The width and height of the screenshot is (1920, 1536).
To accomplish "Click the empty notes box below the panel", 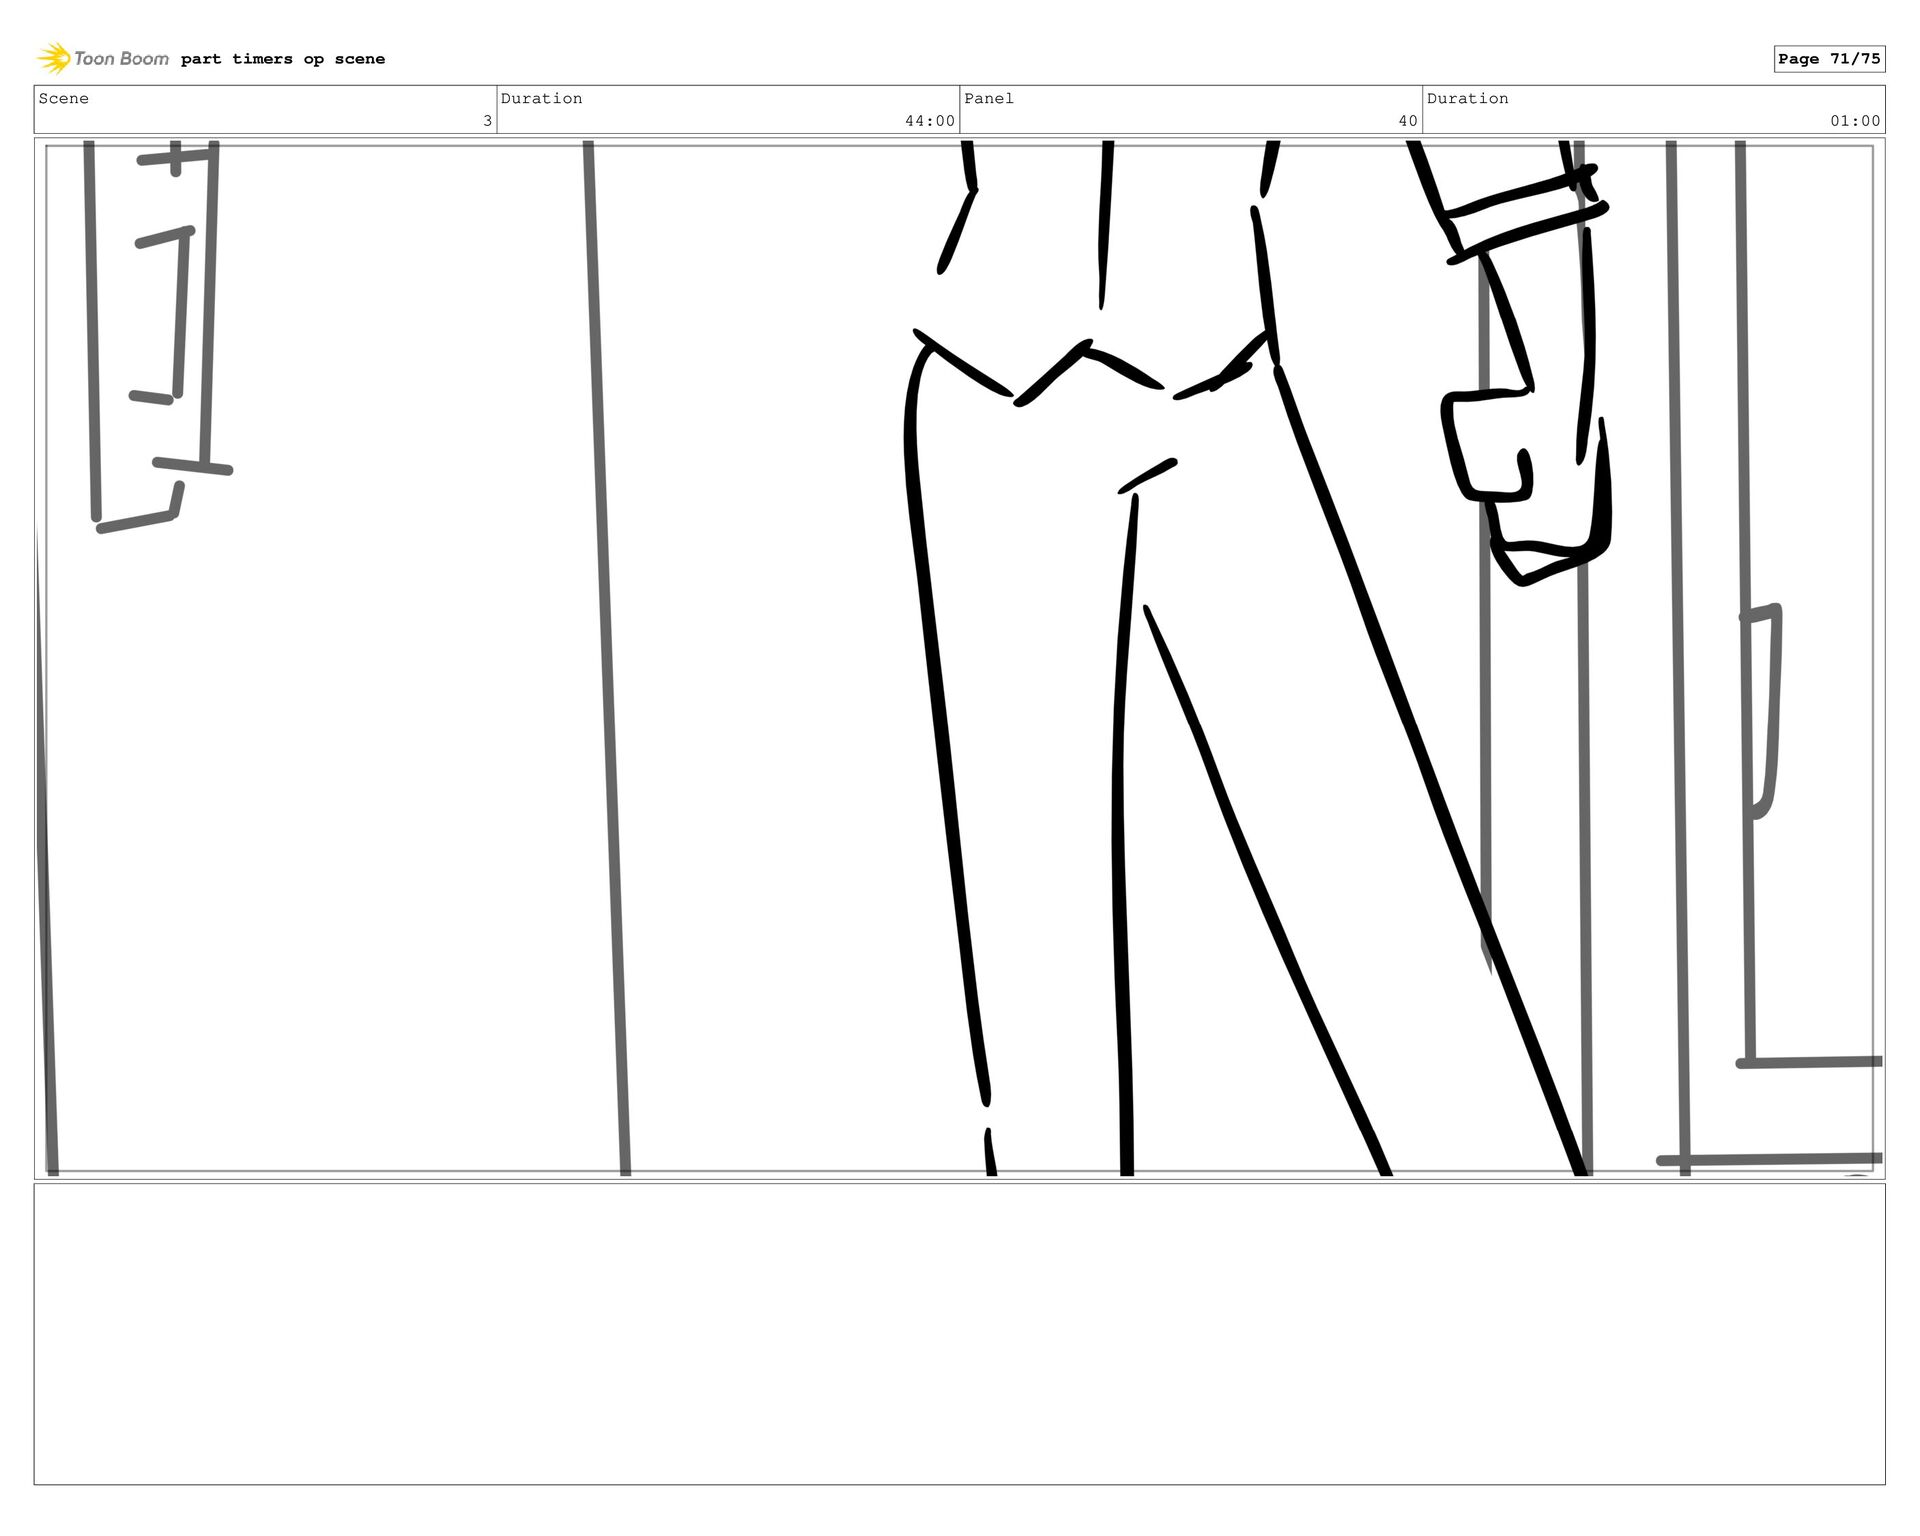I will [x=960, y=1334].
